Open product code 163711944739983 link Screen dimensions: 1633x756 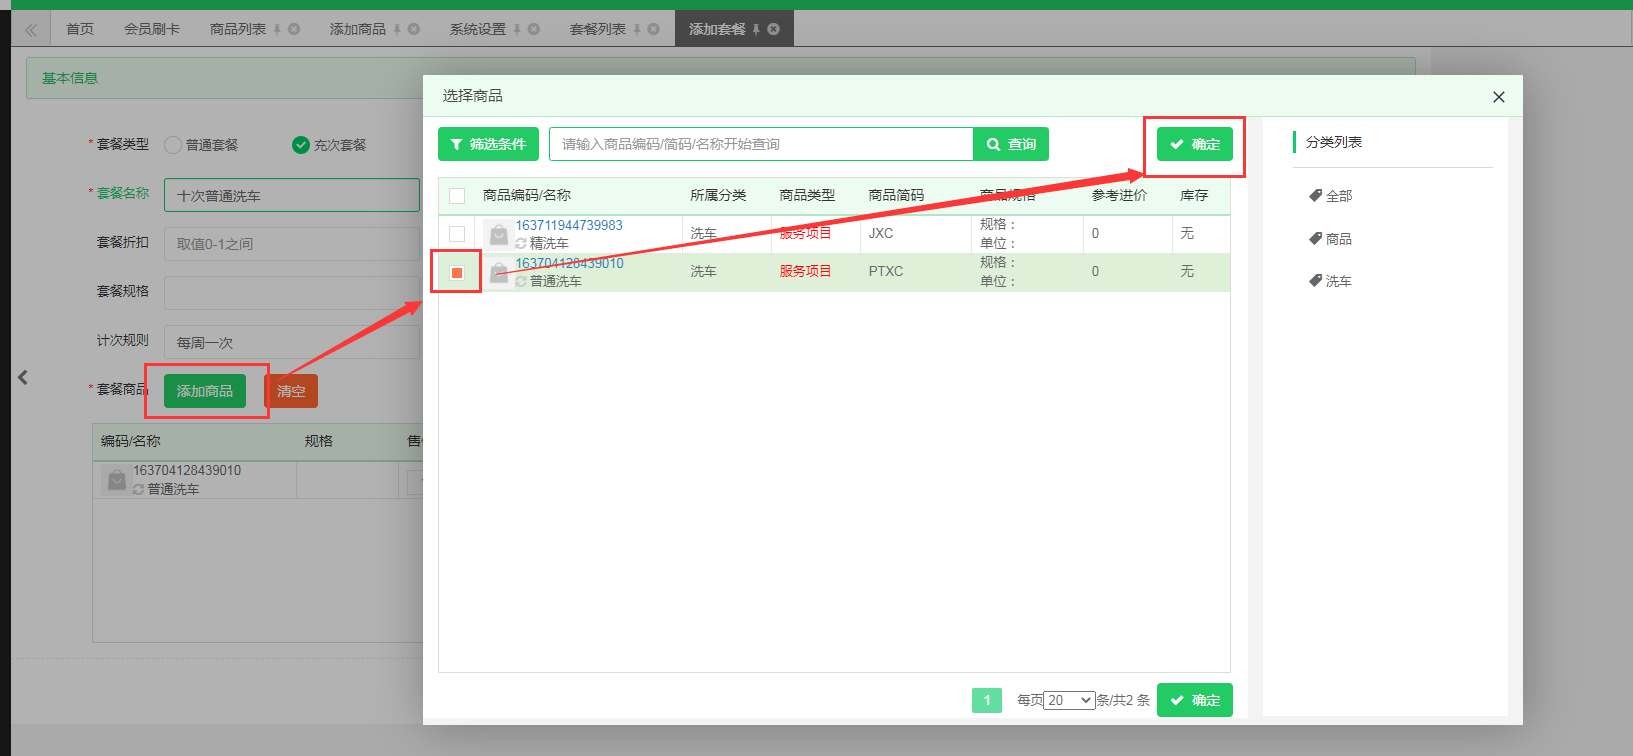pyautogui.click(x=569, y=225)
